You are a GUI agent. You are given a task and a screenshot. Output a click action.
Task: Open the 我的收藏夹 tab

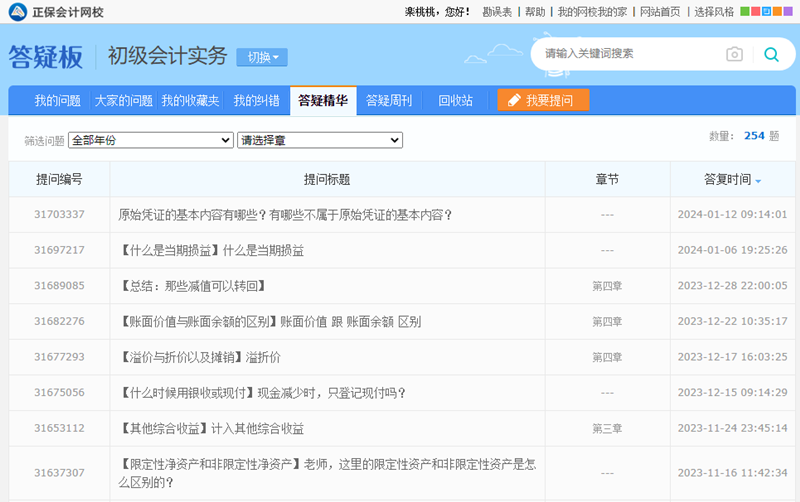pos(190,100)
